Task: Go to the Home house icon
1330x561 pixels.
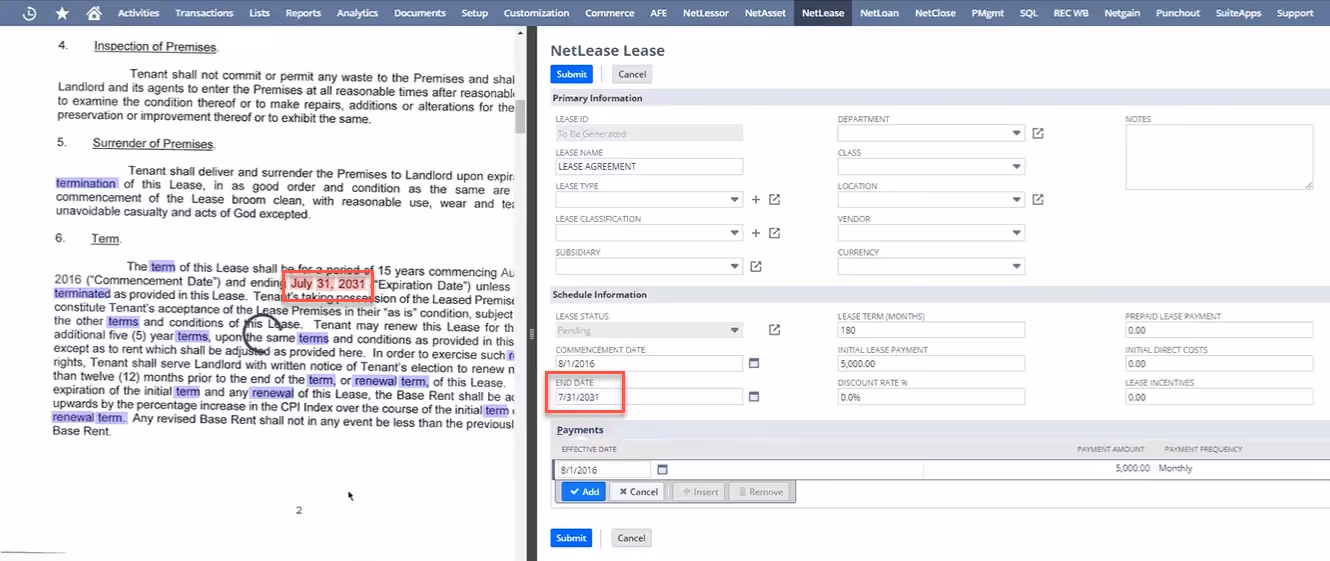Action: tap(93, 13)
